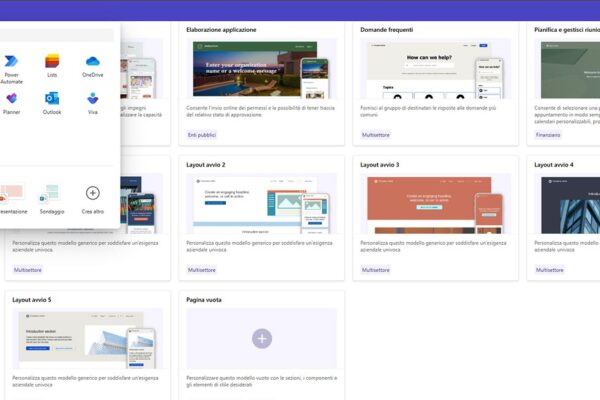Choose the Layout avvio 3 thumbnail
The image size is (600, 400).
pos(435,204)
